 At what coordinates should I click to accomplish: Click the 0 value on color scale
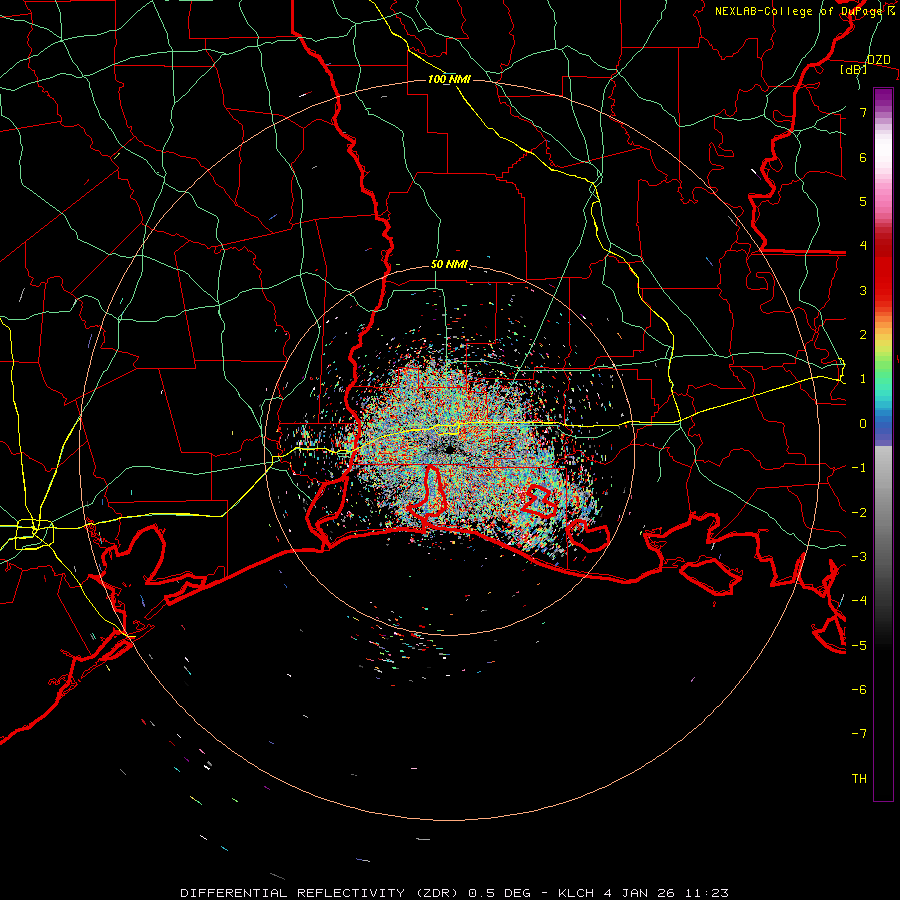click(x=863, y=424)
